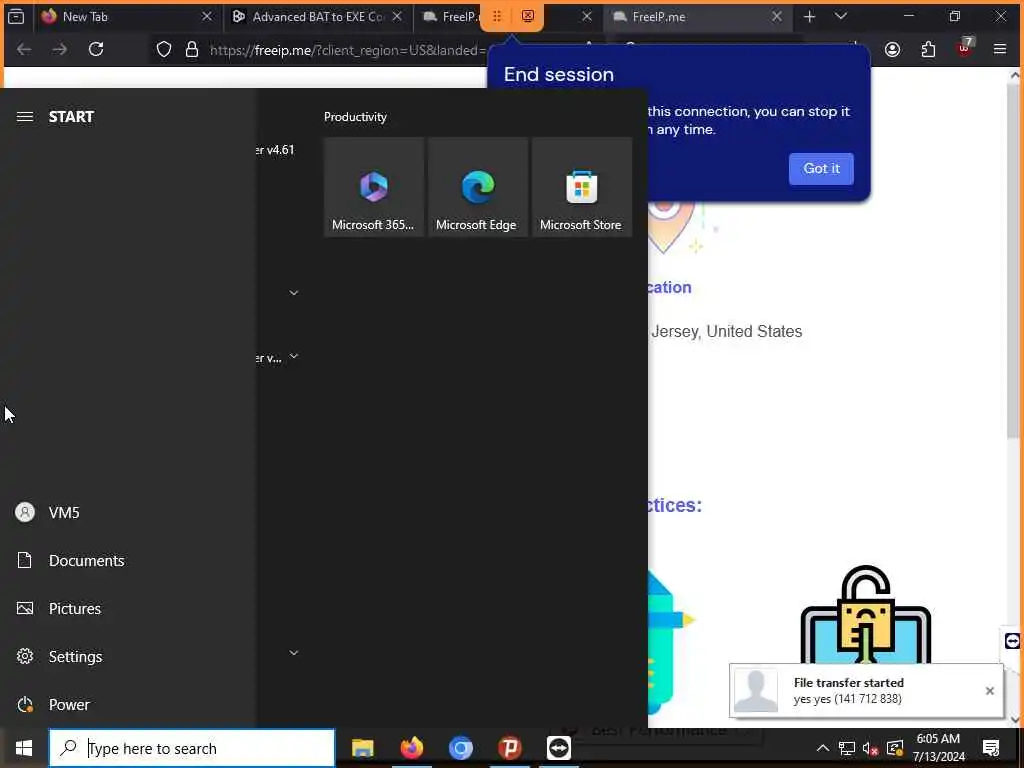The image size is (1024, 768).
Task: Dismiss the File transfer started notification
Action: [989, 691]
